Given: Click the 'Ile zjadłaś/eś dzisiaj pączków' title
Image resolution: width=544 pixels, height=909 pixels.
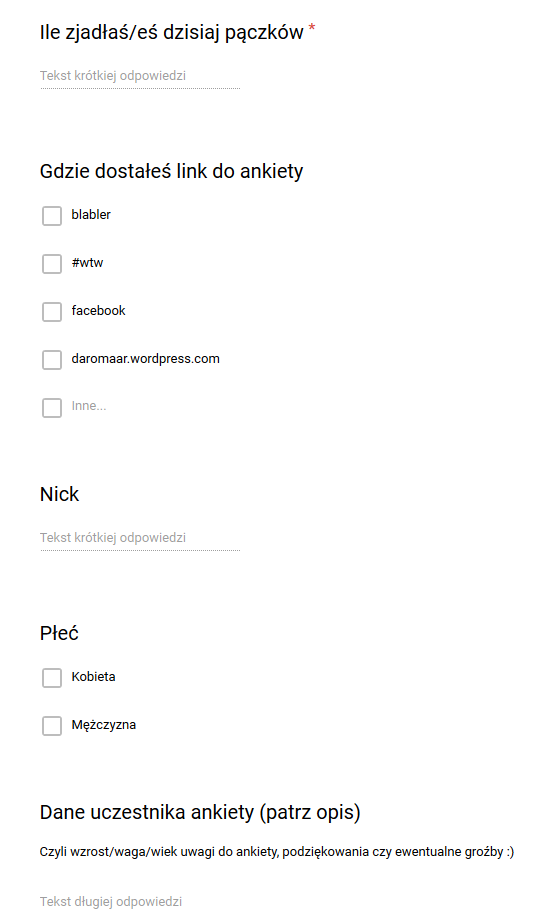Looking at the screenshot, I should (x=172, y=32).
